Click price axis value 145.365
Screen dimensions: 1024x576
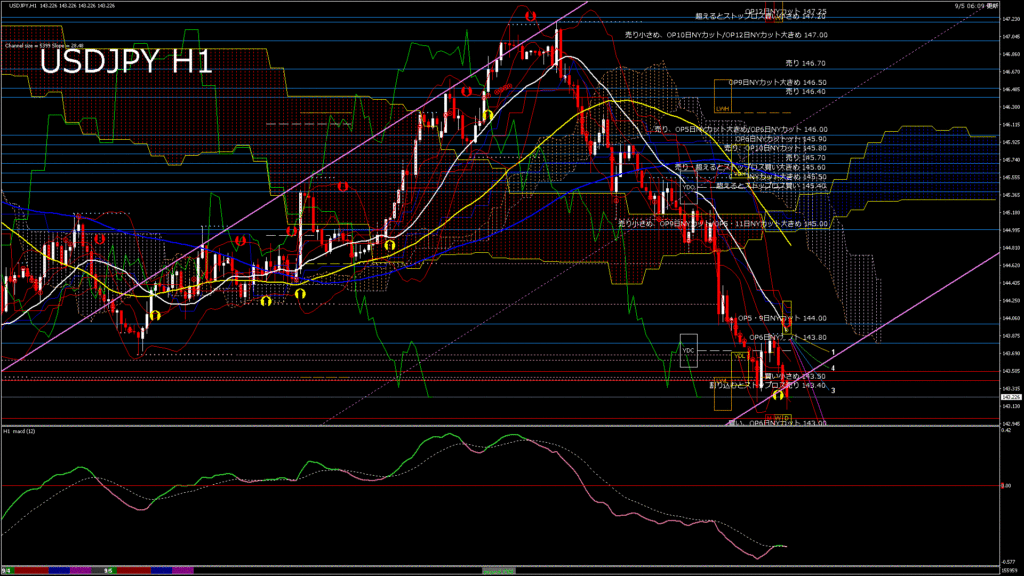pyautogui.click(x=1011, y=195)
